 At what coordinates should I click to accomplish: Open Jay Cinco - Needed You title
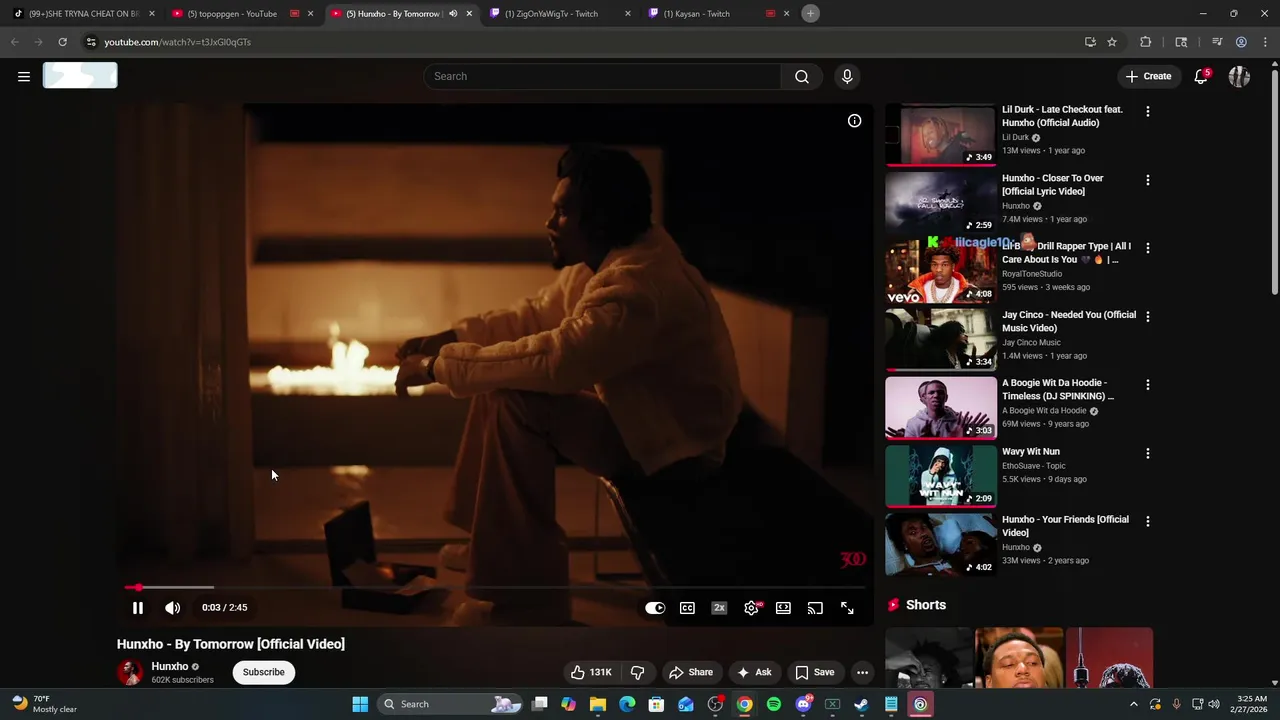coord(1069,321)
